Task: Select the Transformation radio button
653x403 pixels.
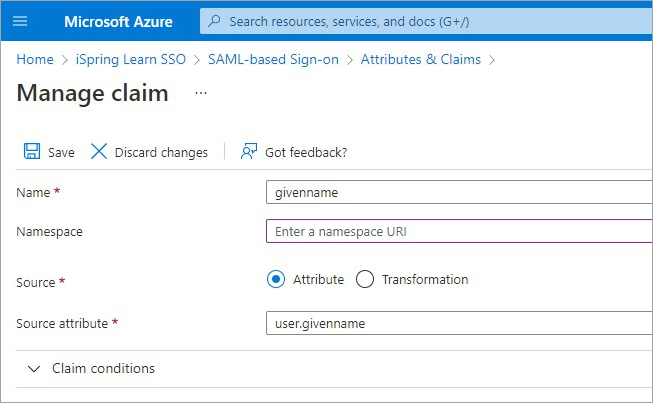Action: click(x=365, y=279)
